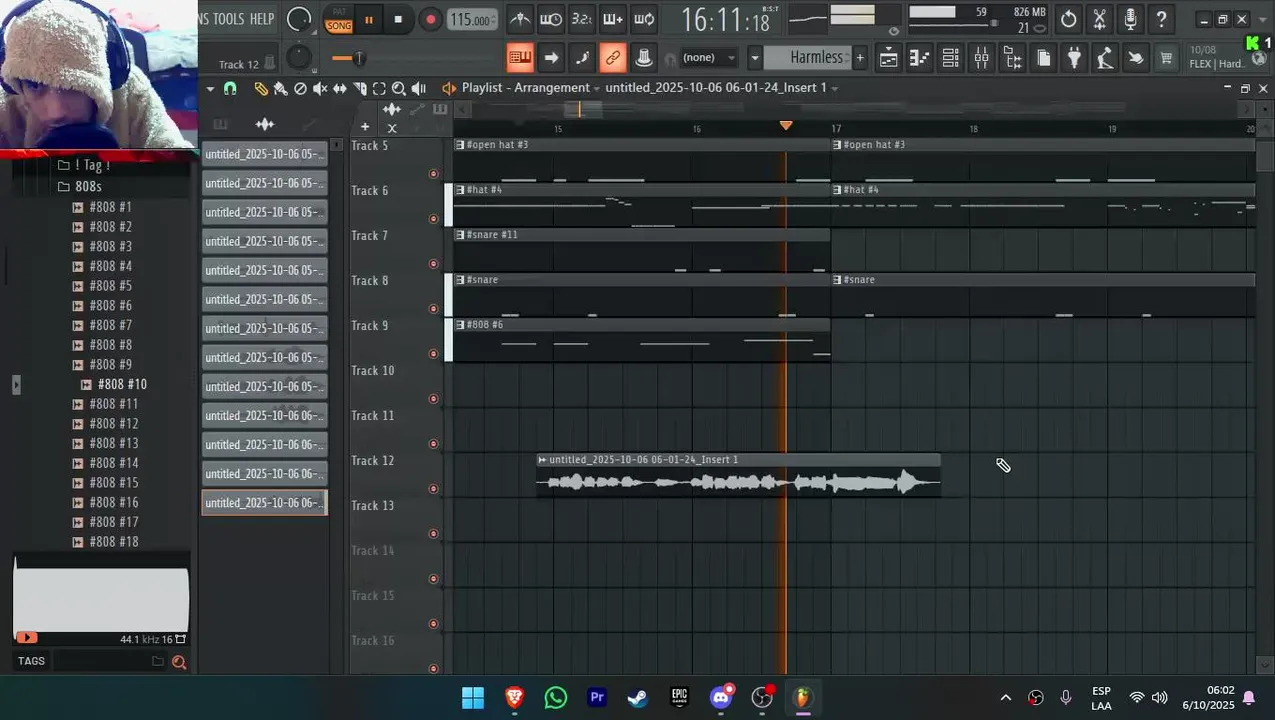Open the Piano roll view
This screenshot has height=720, width=1275.
[x=919, y=58]
